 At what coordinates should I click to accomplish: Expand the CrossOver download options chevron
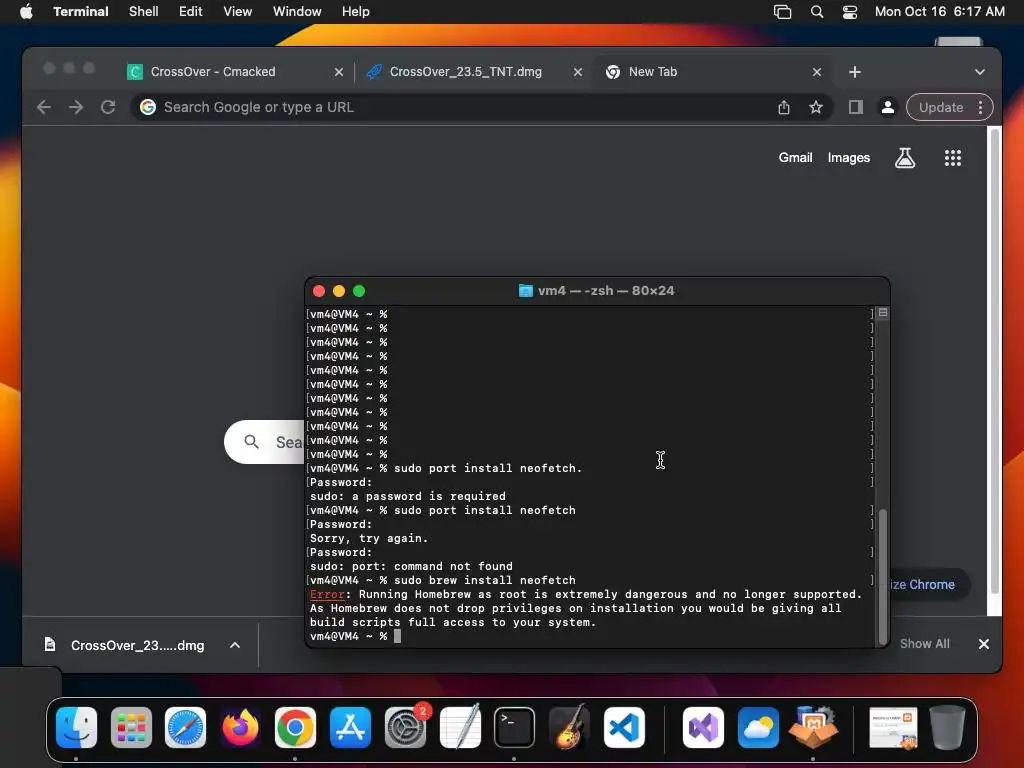(x=234, y=645)
